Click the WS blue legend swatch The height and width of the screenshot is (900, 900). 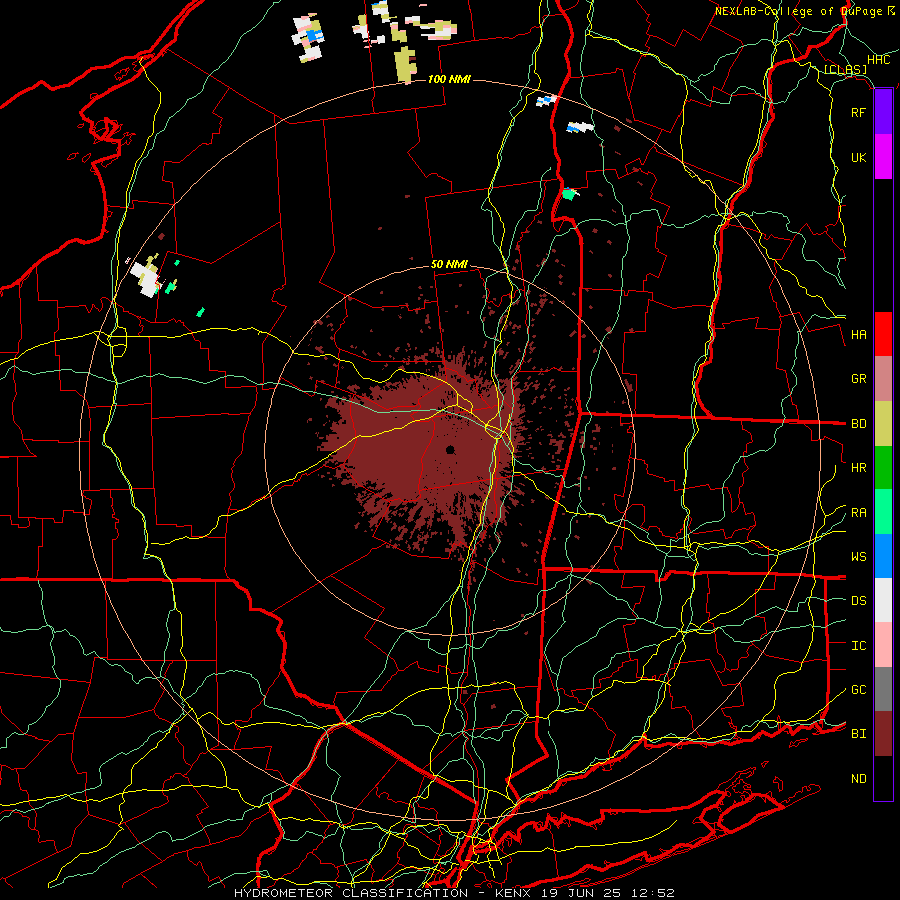click(x=883, y=556)
